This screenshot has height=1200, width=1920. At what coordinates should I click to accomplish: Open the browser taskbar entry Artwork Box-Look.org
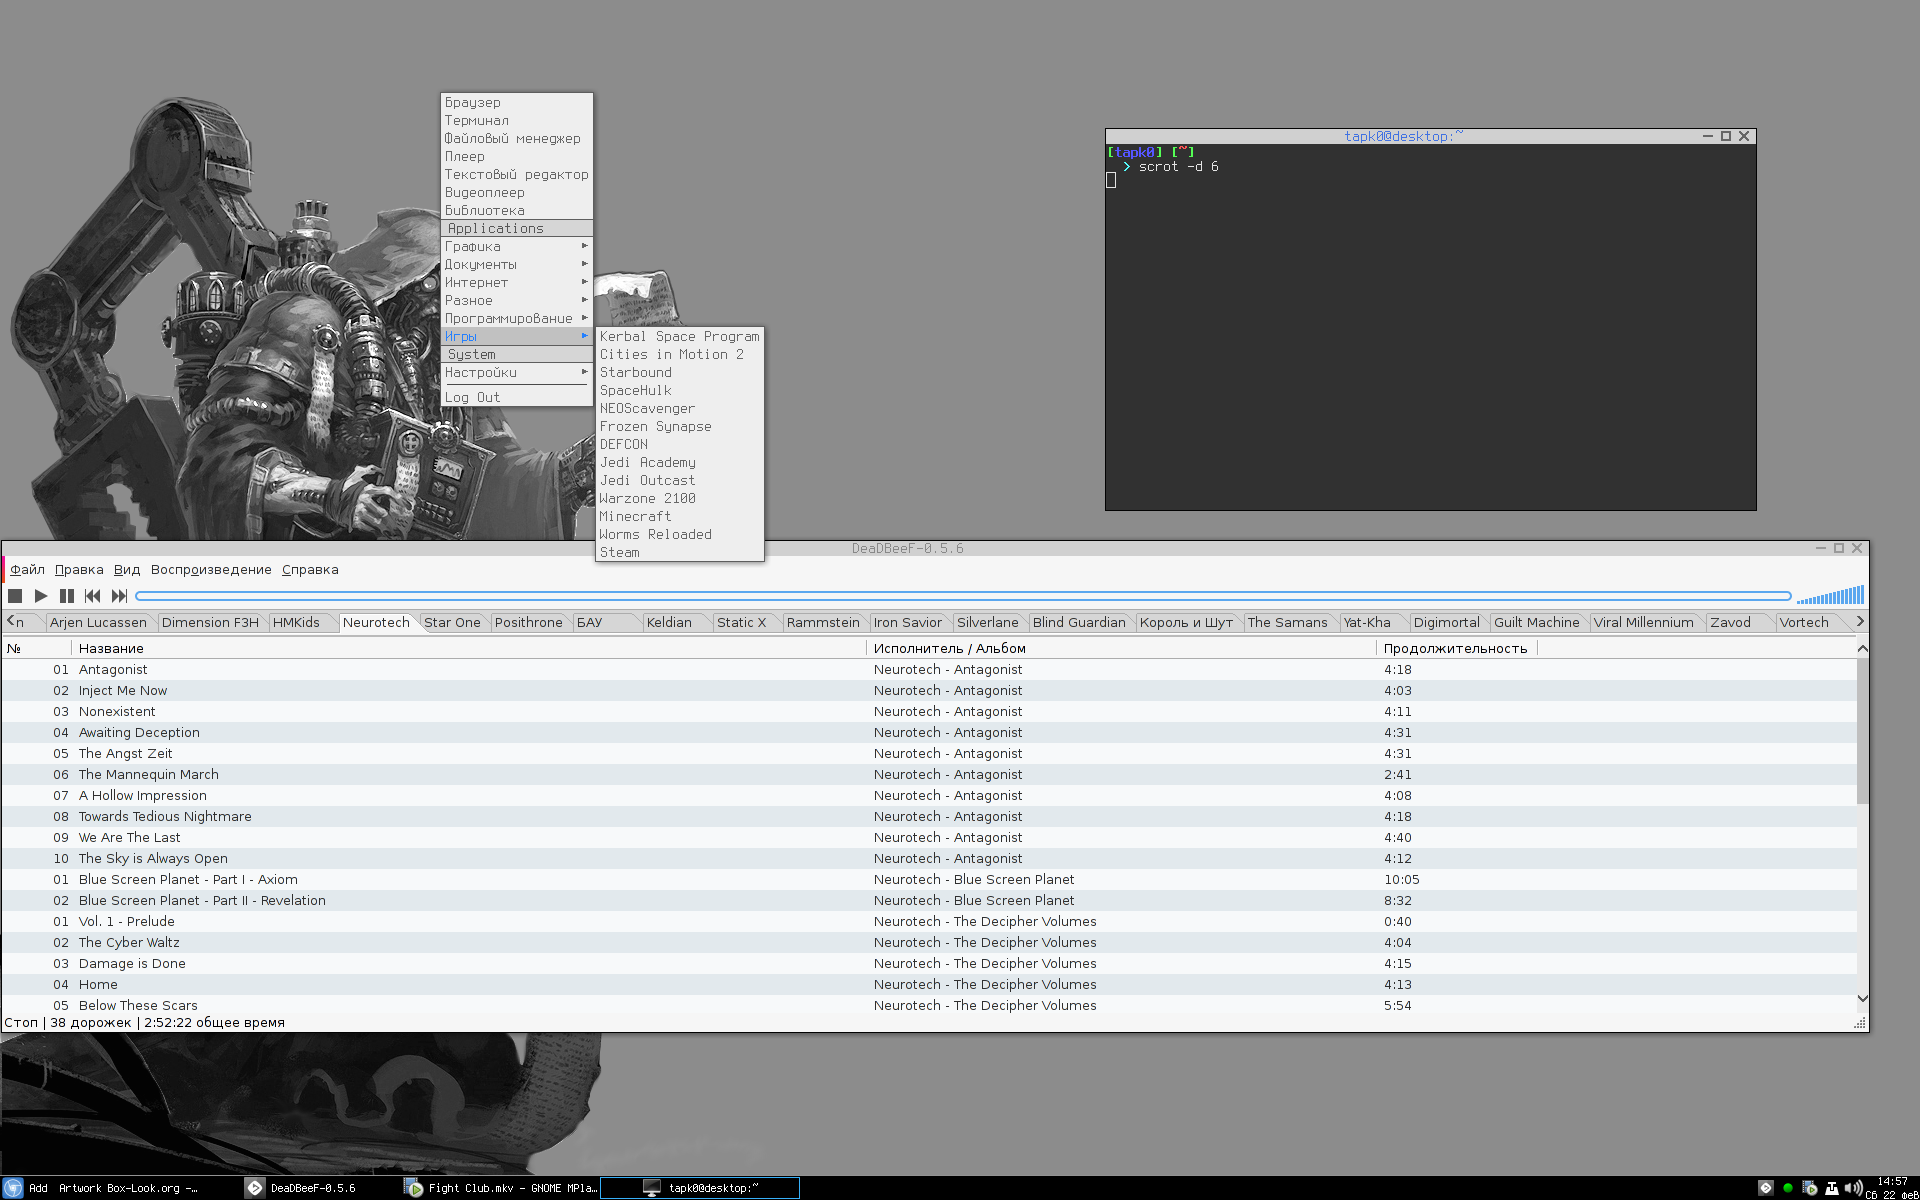(x=120, y=1188)
